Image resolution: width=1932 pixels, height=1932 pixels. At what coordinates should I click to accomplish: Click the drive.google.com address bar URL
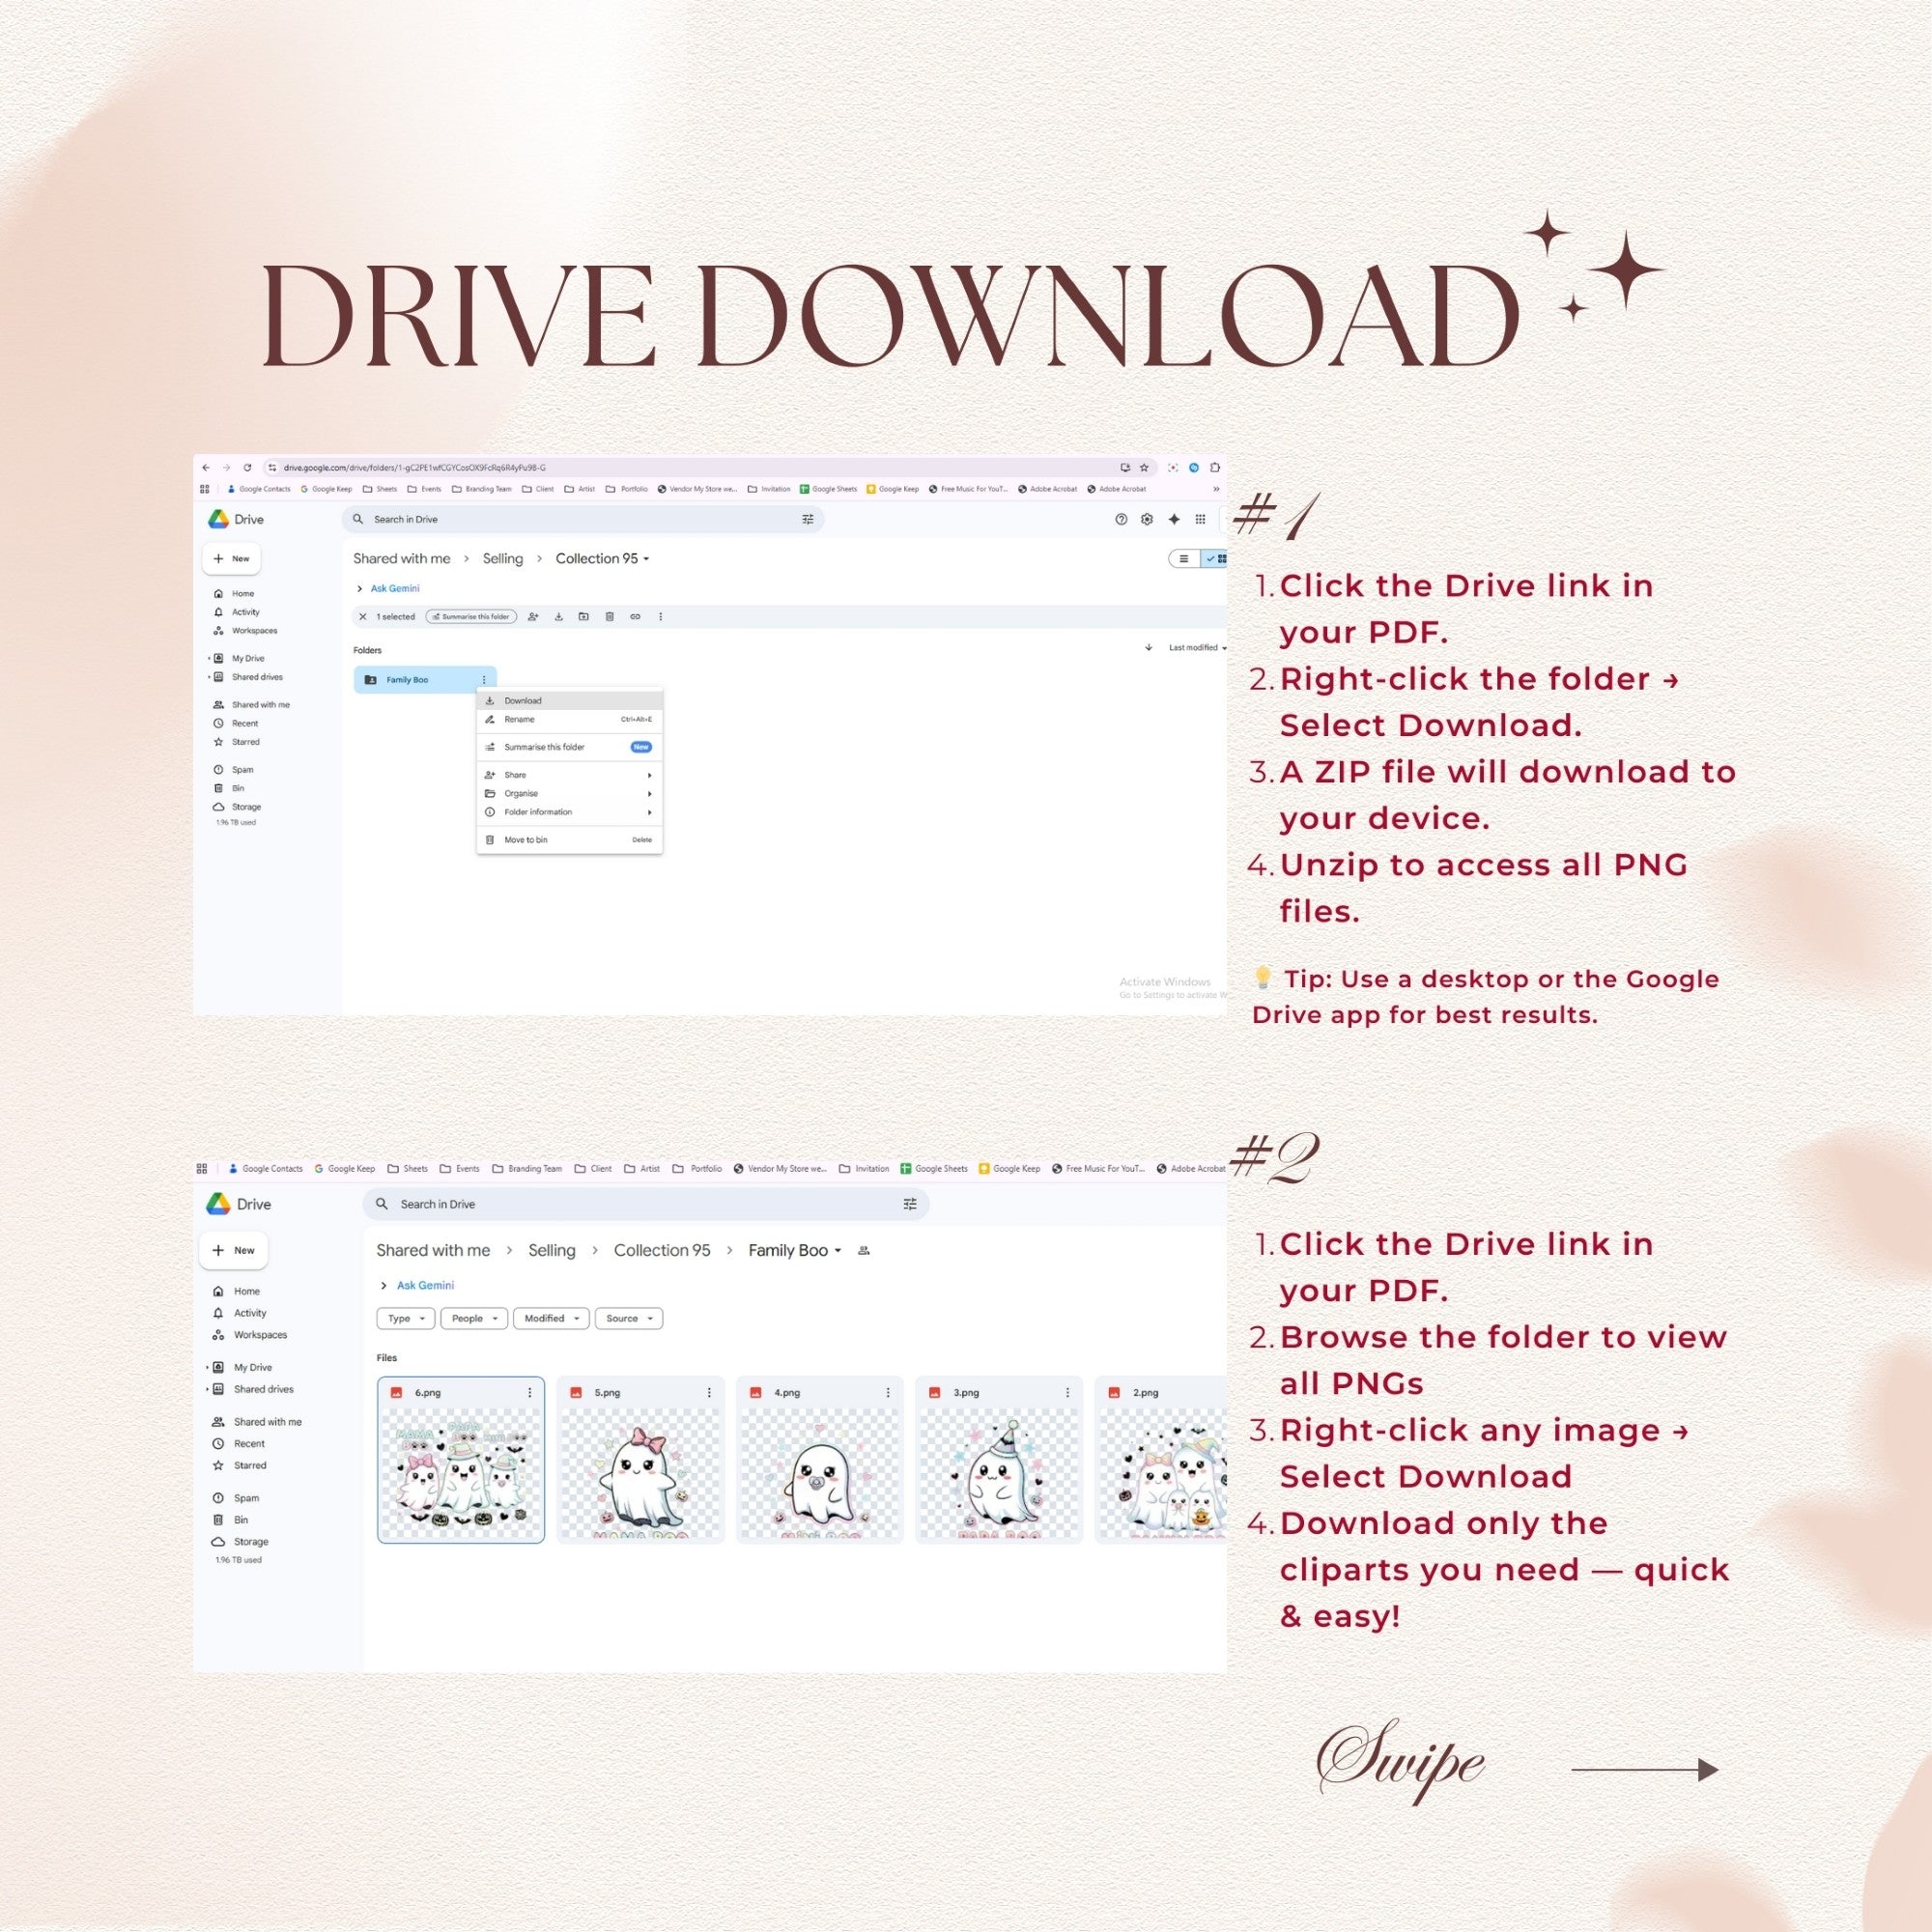point(414,467)
